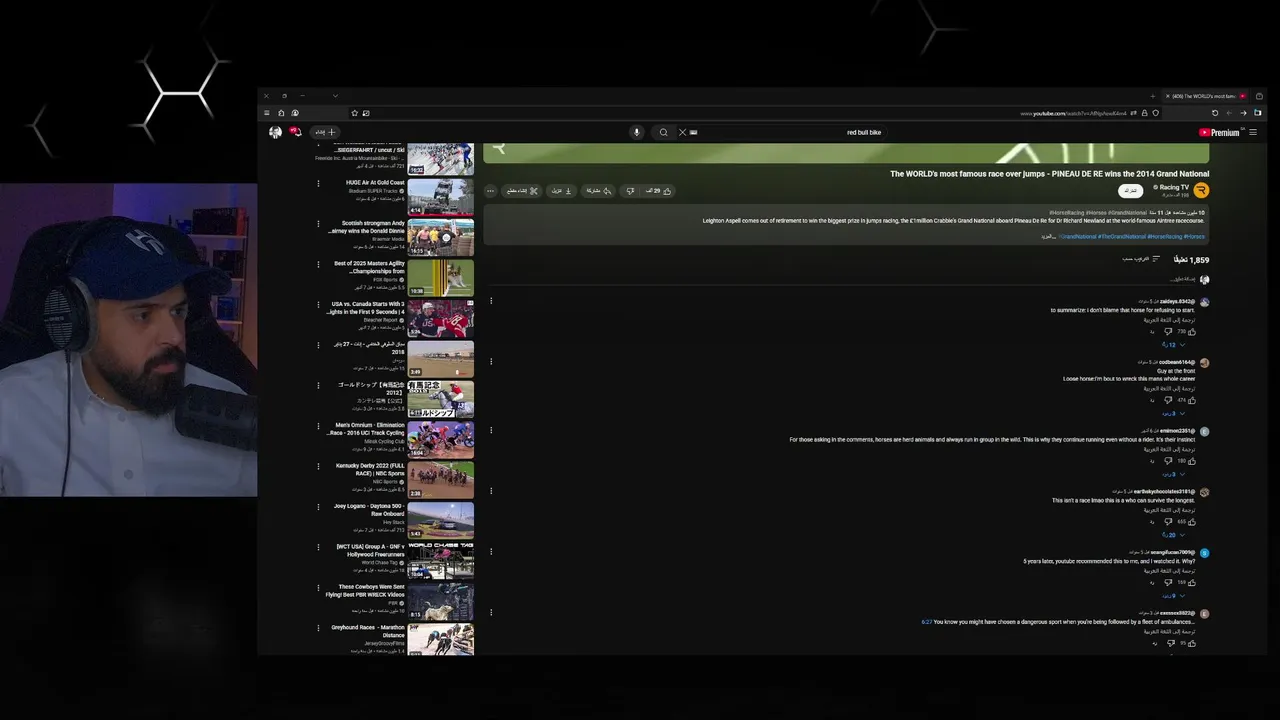Like the codbean6164 comment with 474 likes
This screenshot has width=1280, height=720.
1192,400
